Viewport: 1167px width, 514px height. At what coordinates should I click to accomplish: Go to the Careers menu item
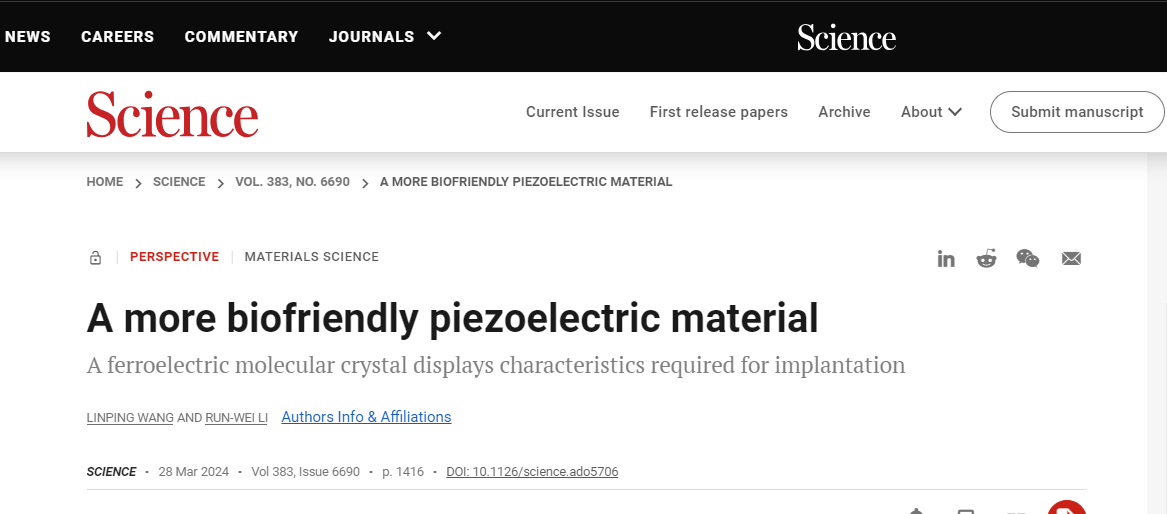117,37
